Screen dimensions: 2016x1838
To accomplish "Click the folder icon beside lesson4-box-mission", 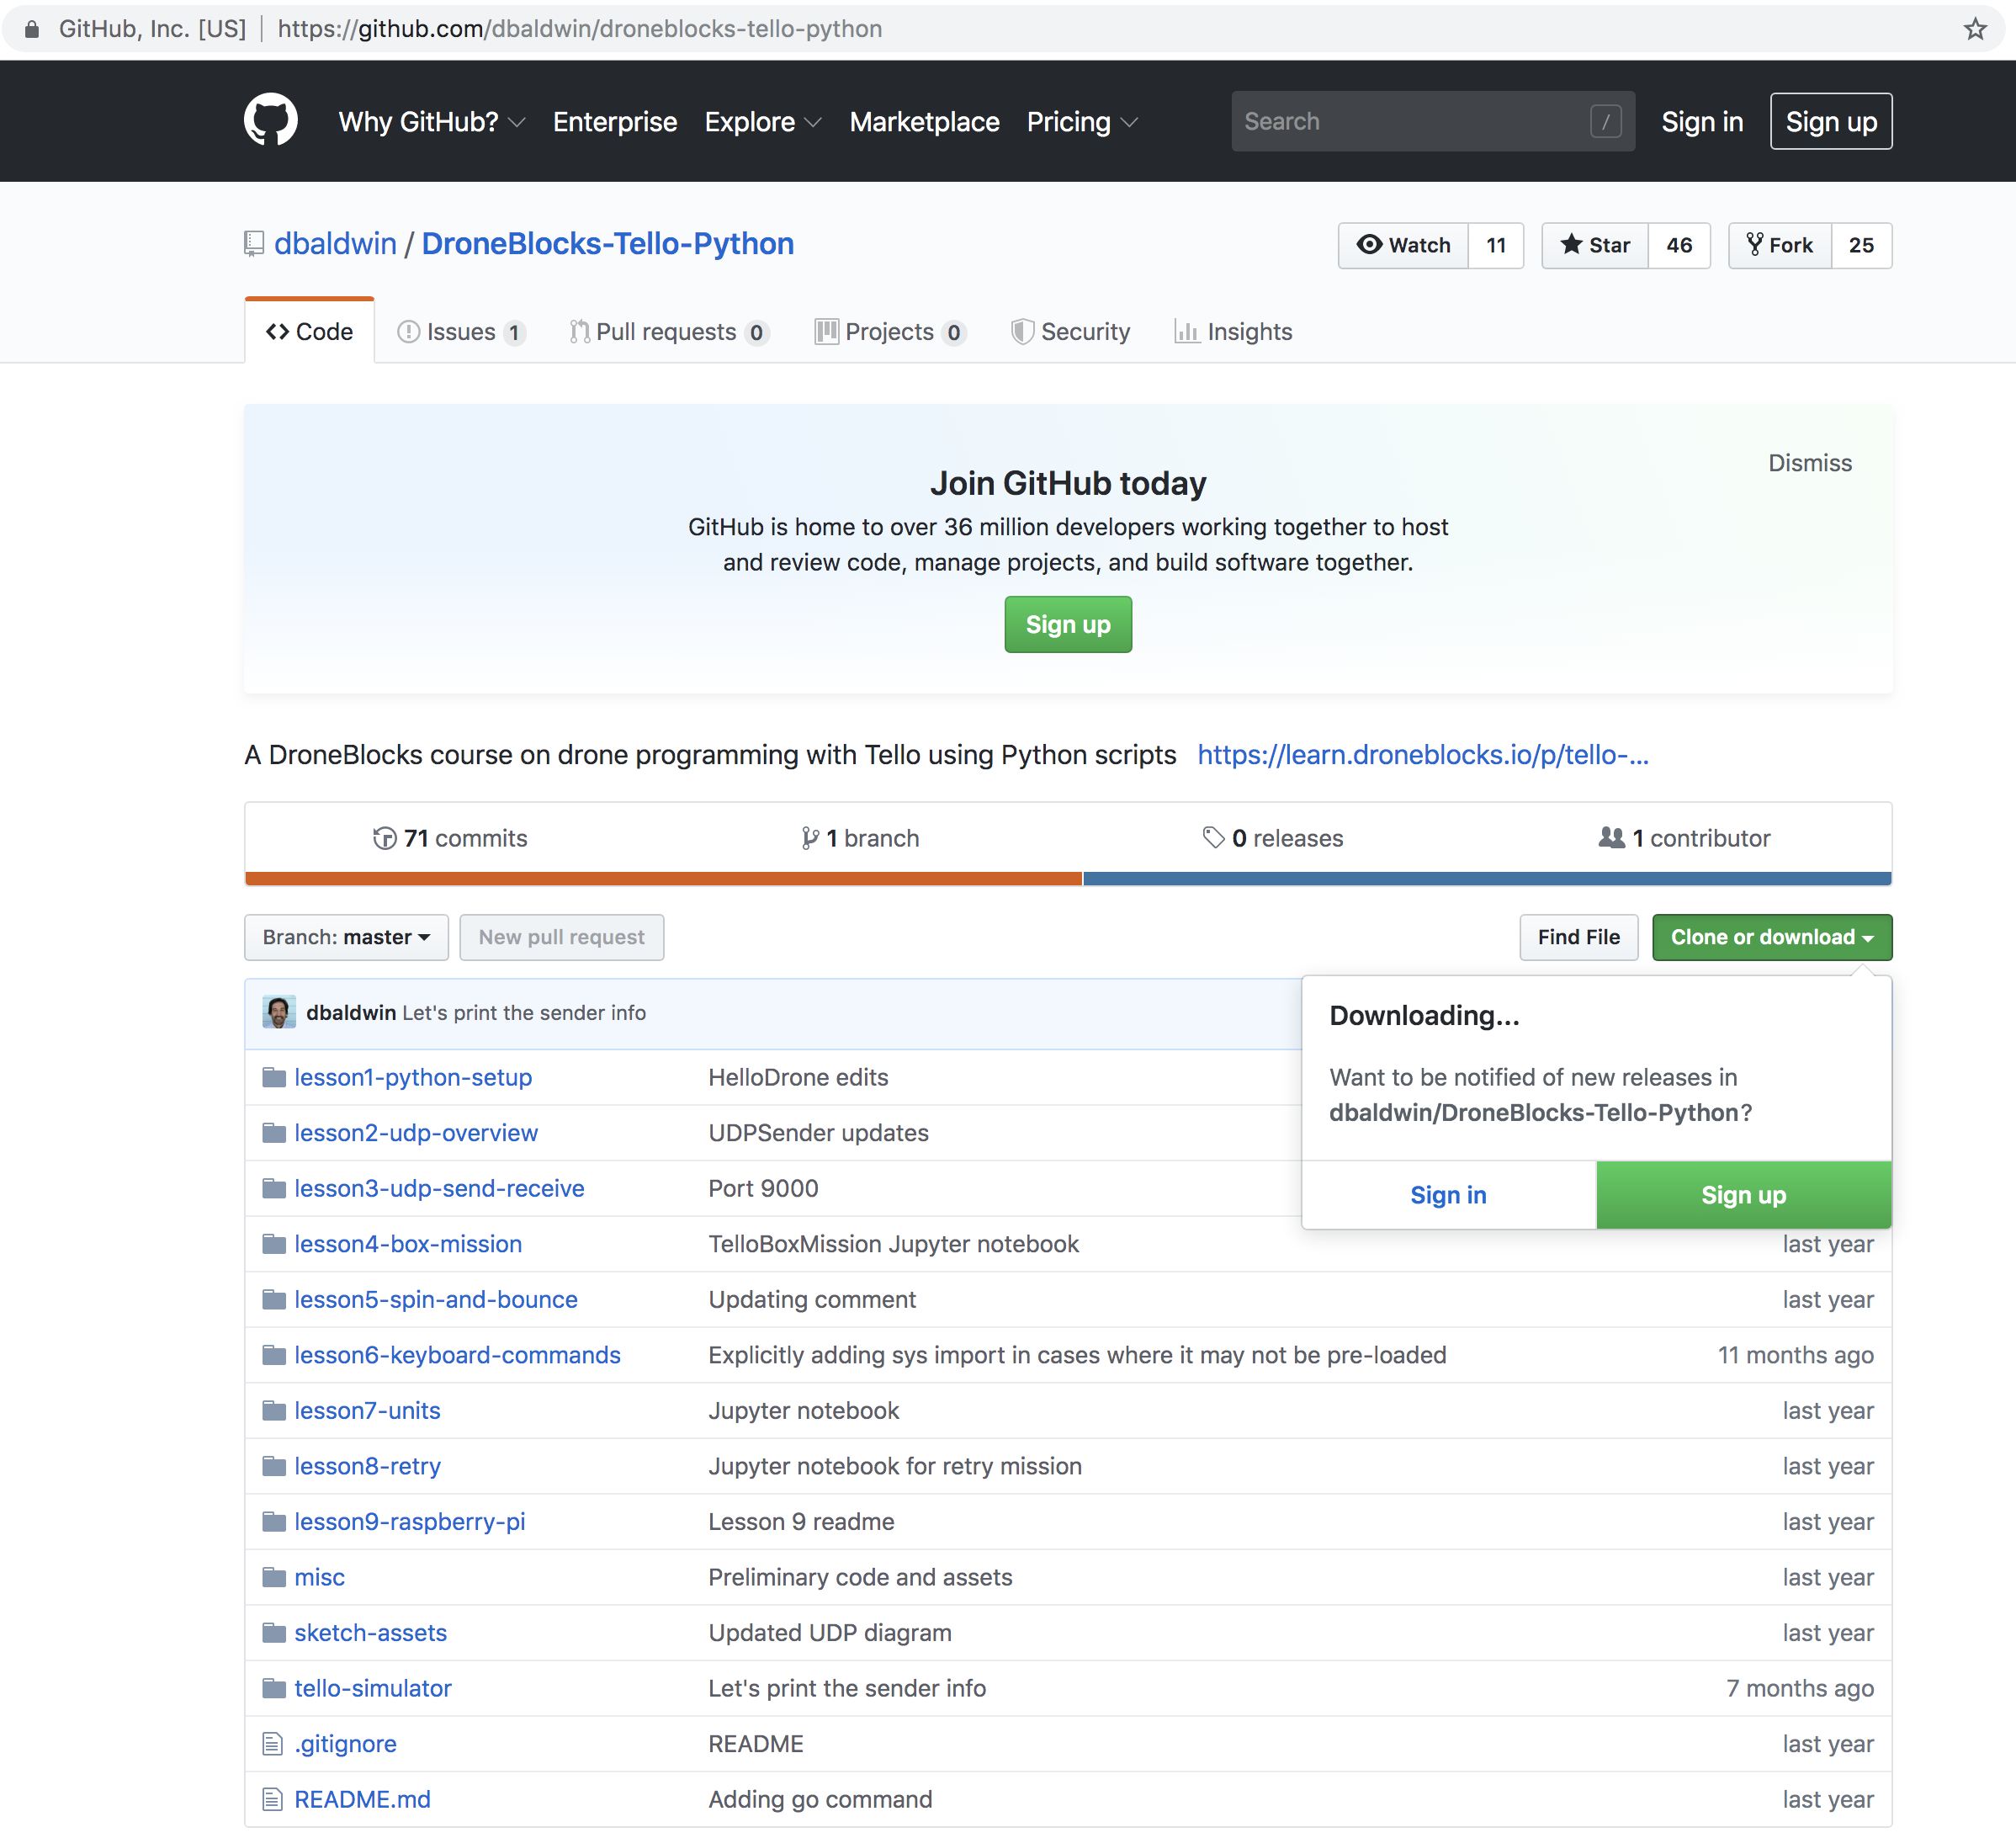I will [x=274, y=1244].
